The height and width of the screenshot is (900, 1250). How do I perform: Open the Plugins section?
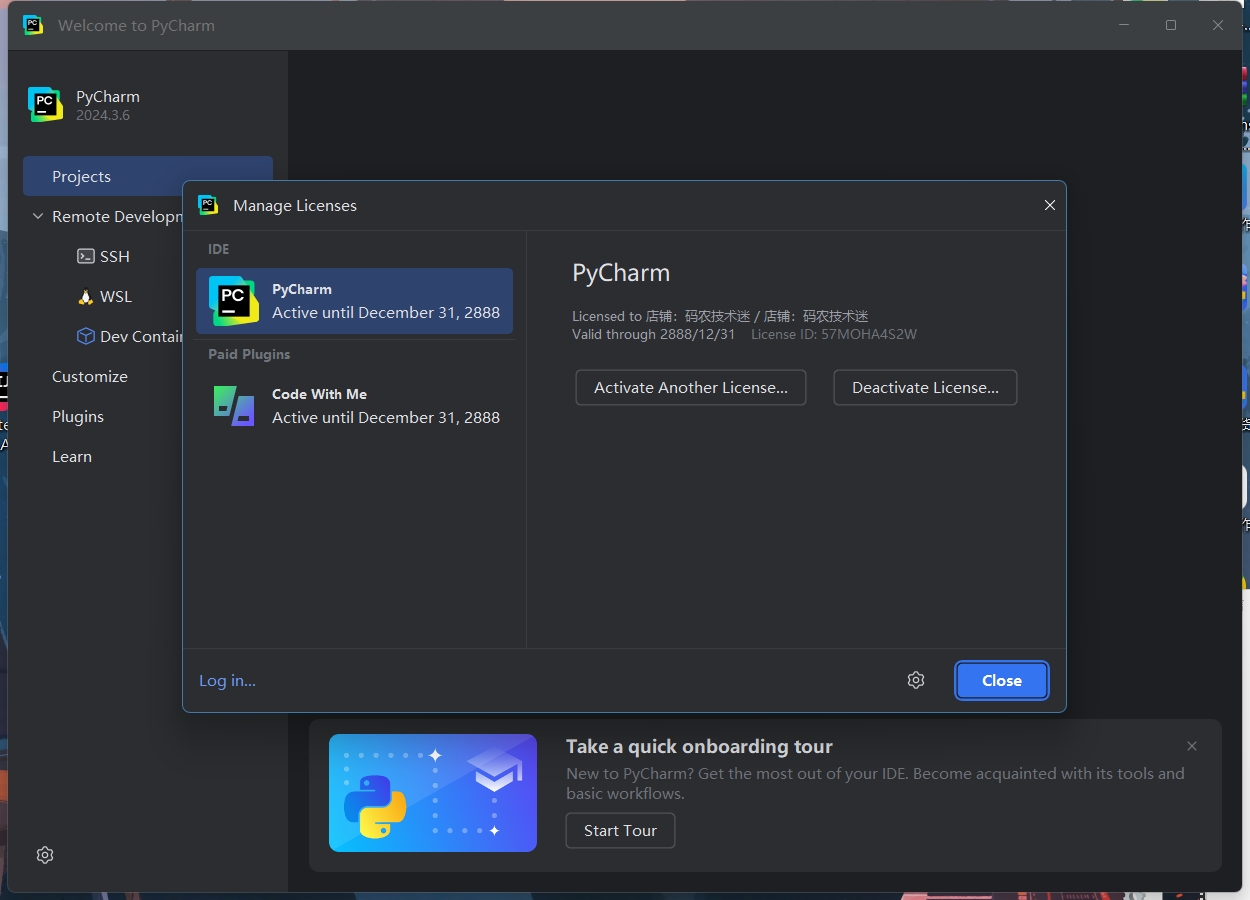[x=78, y=416]
